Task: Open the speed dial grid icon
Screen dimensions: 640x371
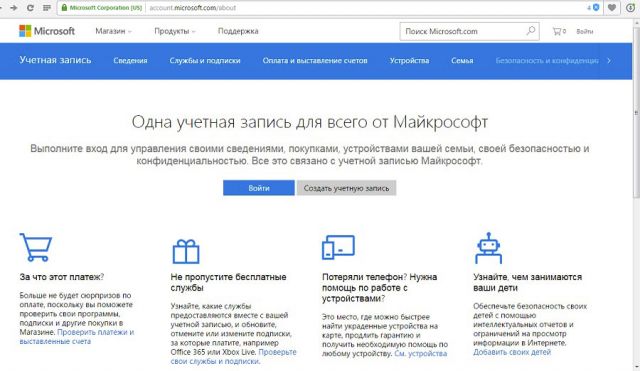Action: 47,7
